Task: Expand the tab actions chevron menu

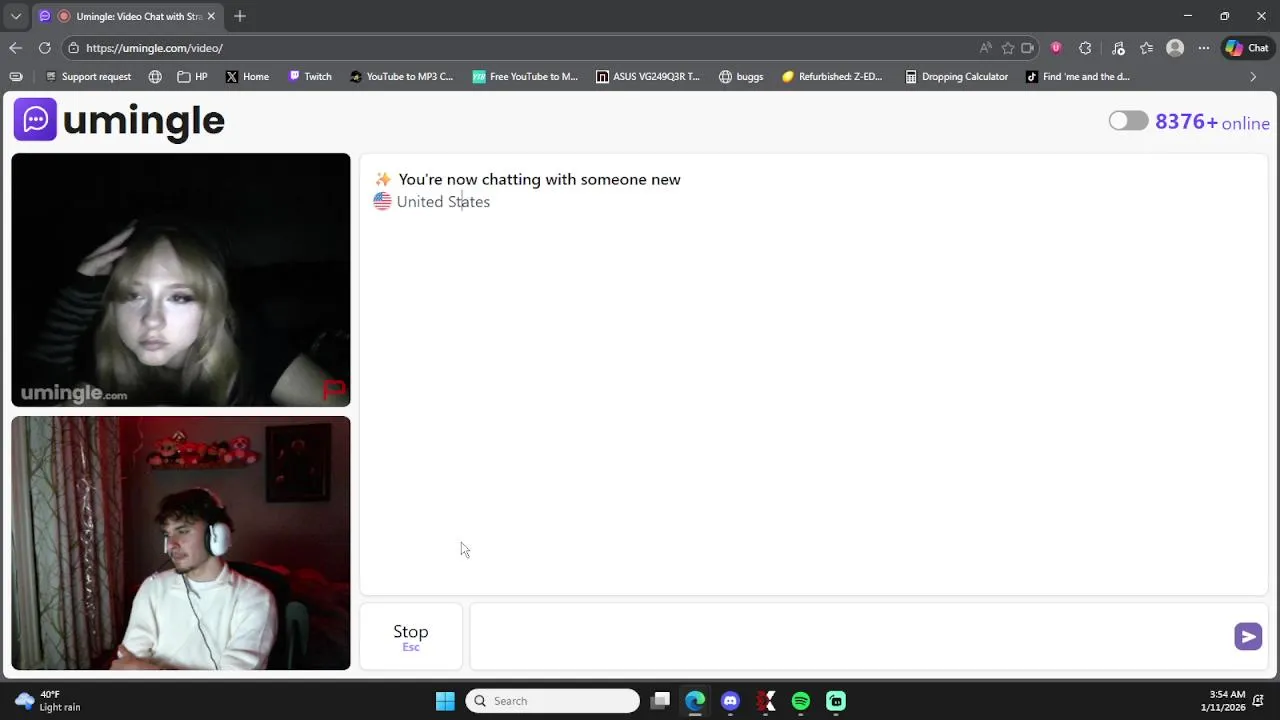Action: click(15, 16)
